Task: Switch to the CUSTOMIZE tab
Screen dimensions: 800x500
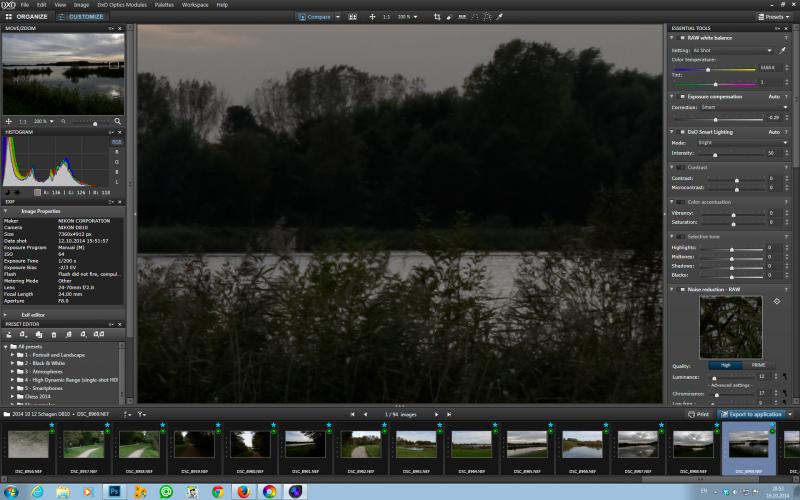Action: 81,17
